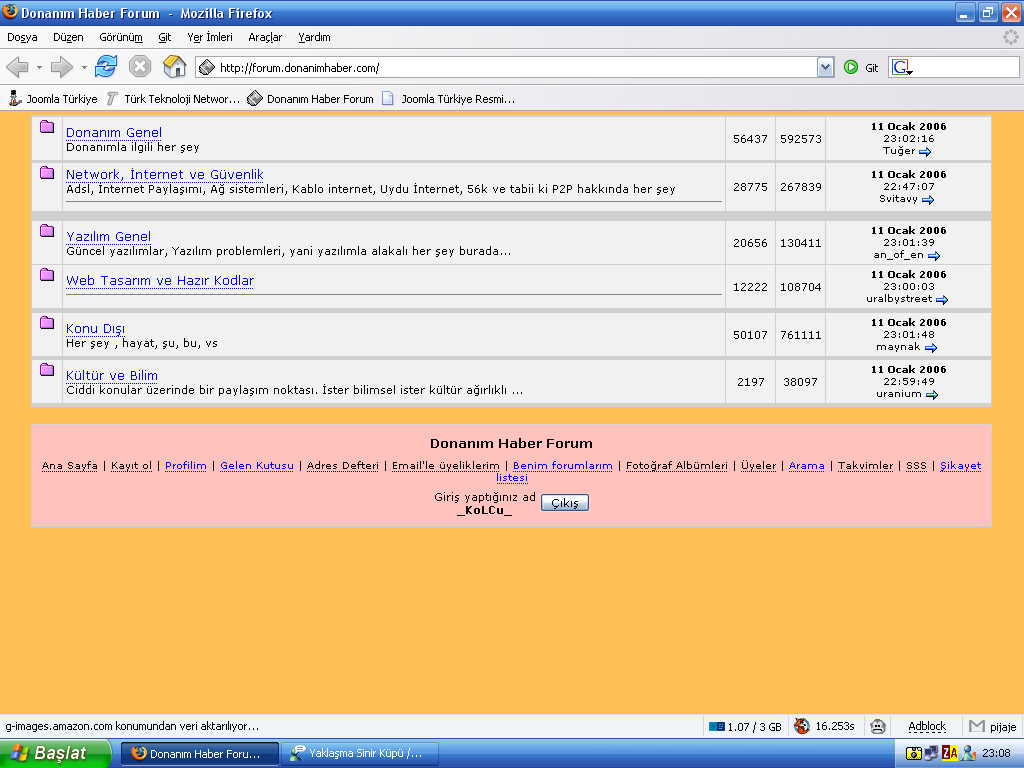Click the Donanım Haber Forum taskbar button
This screenshot has height=768, width=1024.
click(x=200, y=754)
